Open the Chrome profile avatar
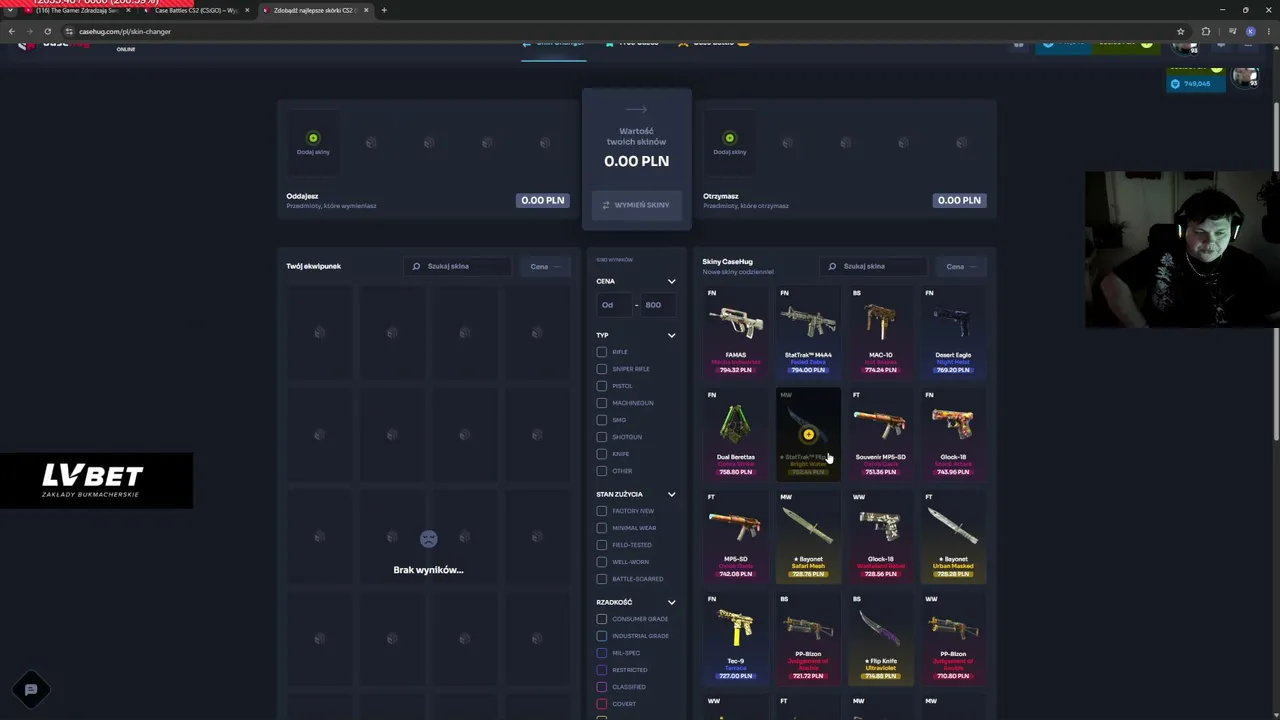Screen dimensions: 1280x720 [x=1250, y=31]
